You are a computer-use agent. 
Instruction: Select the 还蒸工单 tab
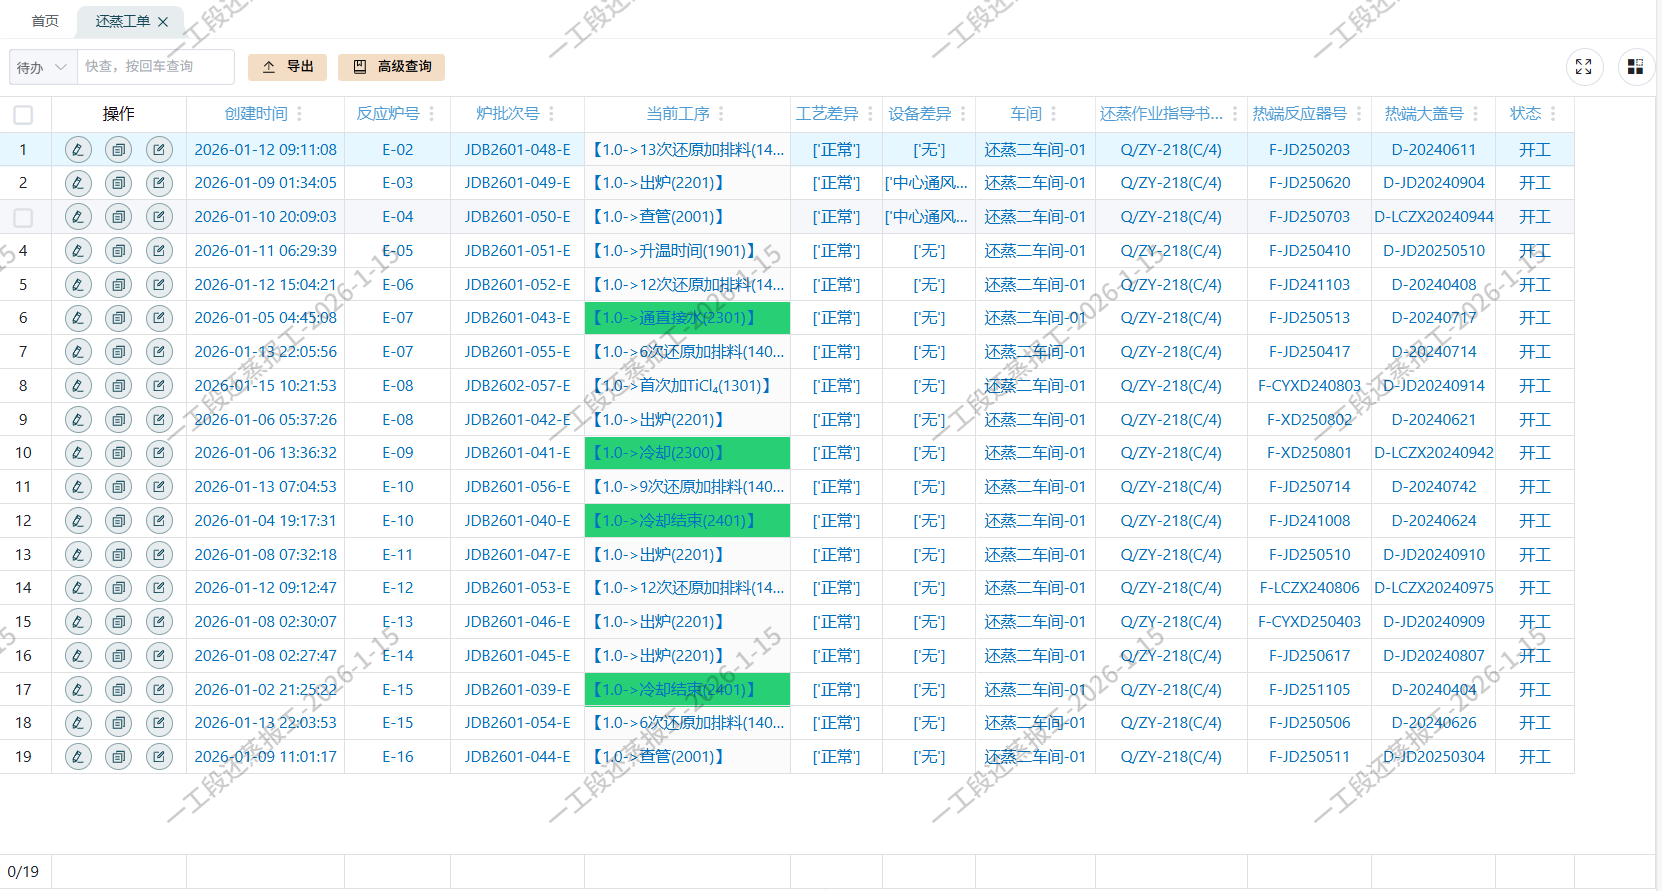[122, 21]
